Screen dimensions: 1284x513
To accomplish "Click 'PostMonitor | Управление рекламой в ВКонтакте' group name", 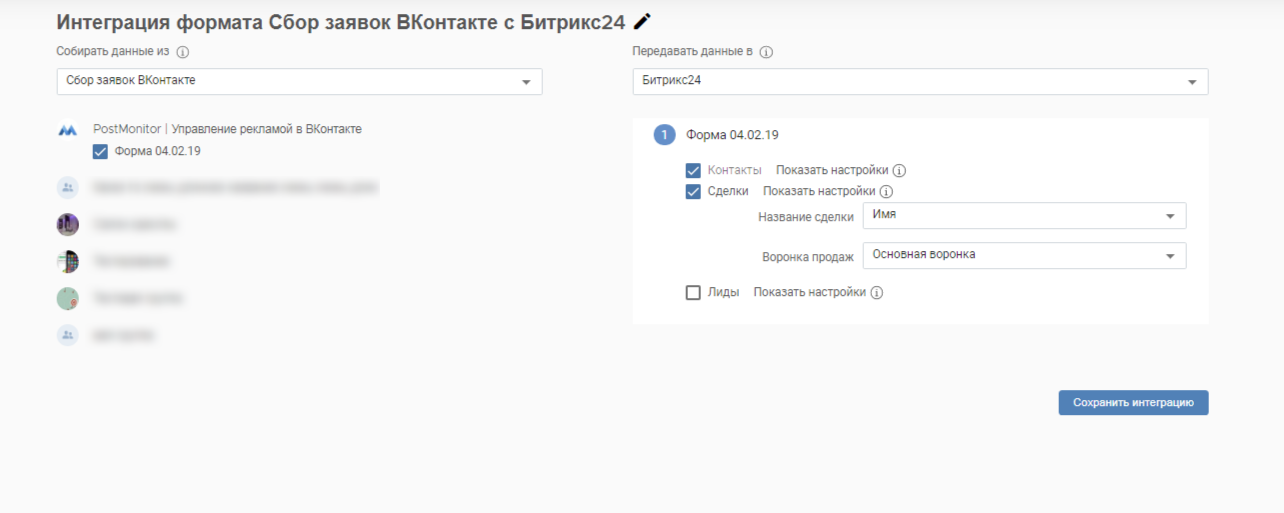I will pos(228,130).
